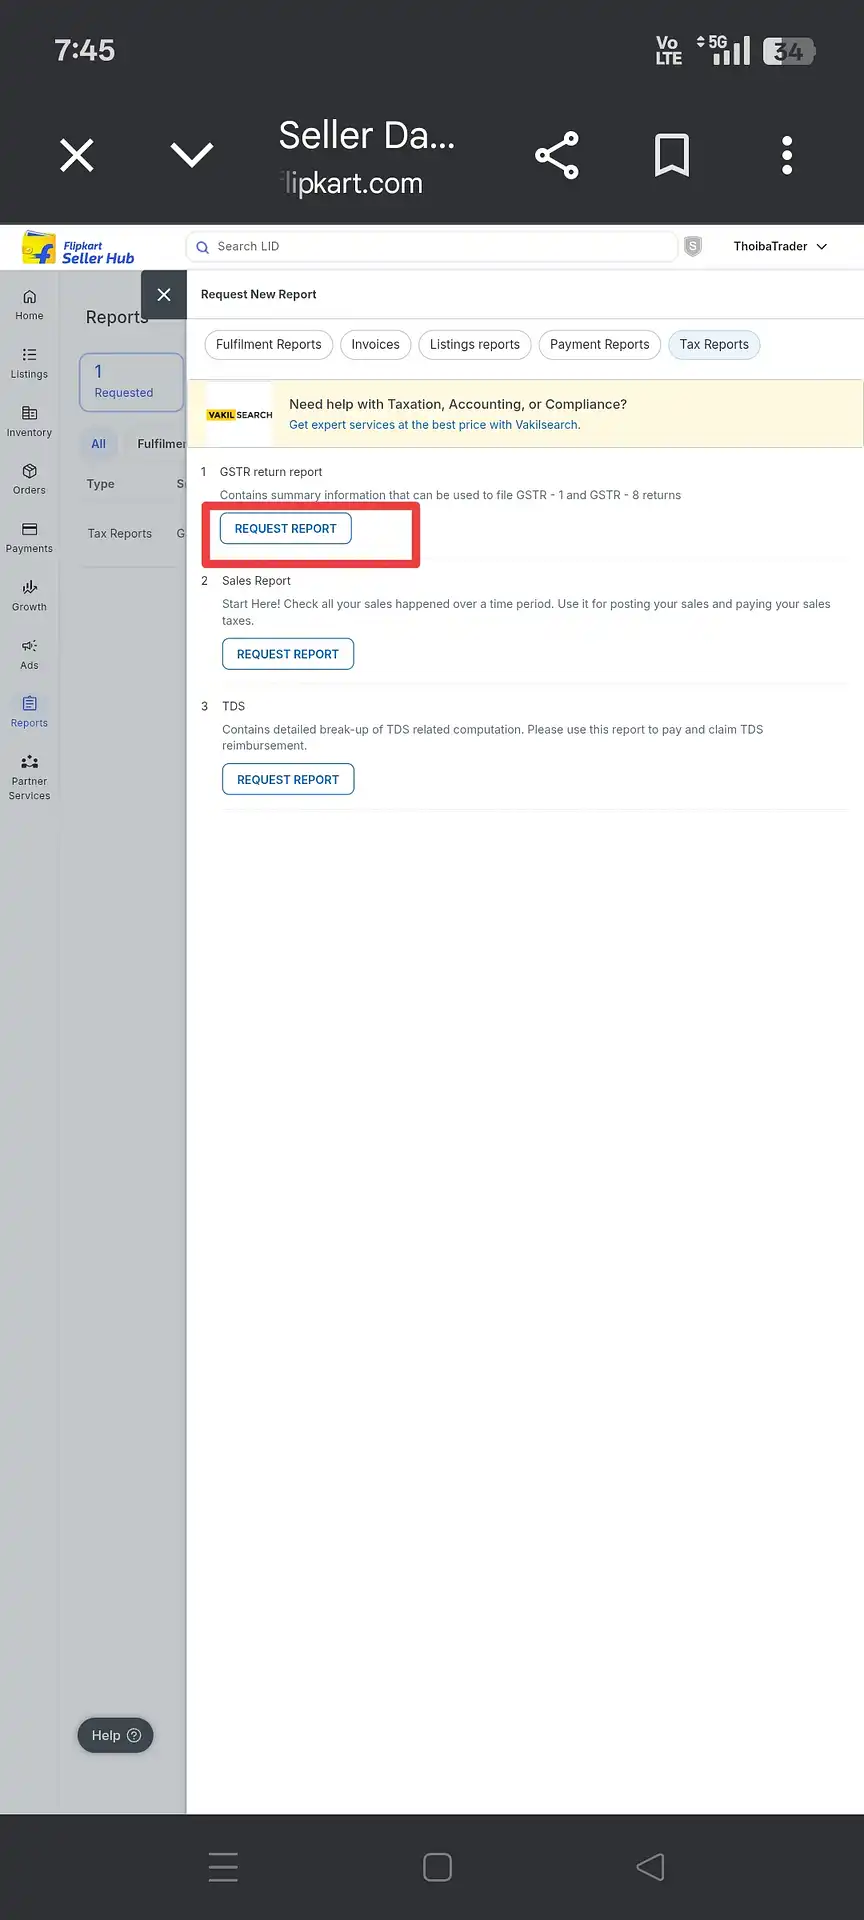Select the Tax Reports tab
Viewport: 864px width, 1920px height.
(x=714, y=344)
